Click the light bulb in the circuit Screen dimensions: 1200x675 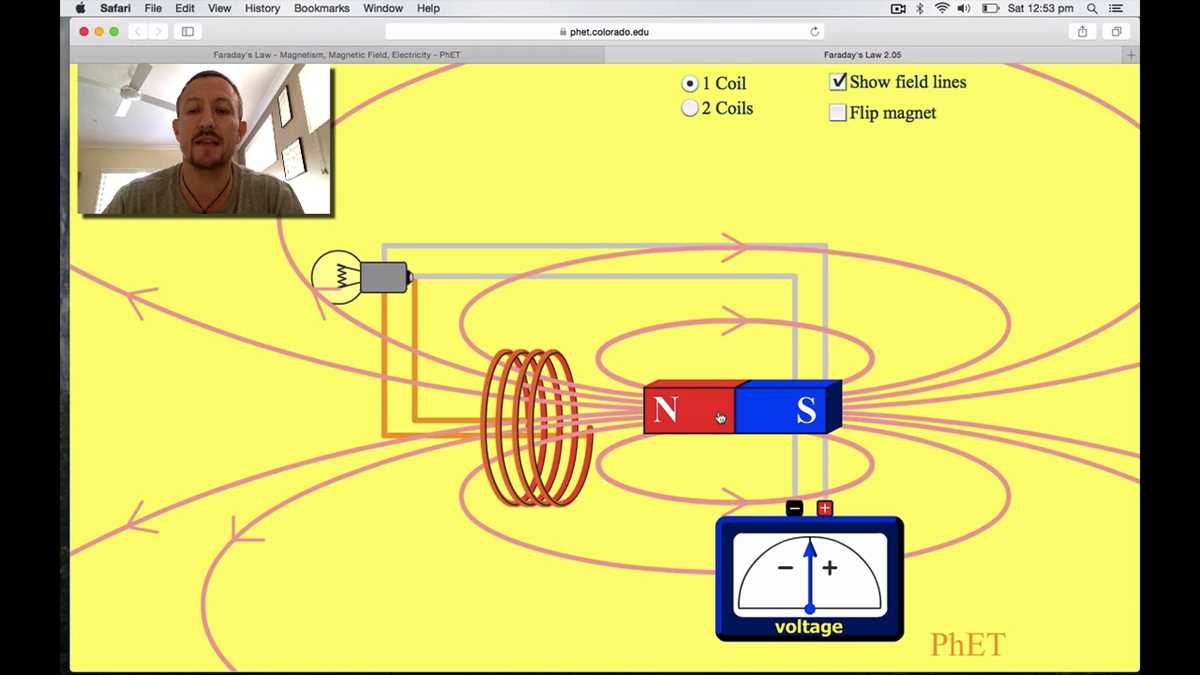click(336, 277)
